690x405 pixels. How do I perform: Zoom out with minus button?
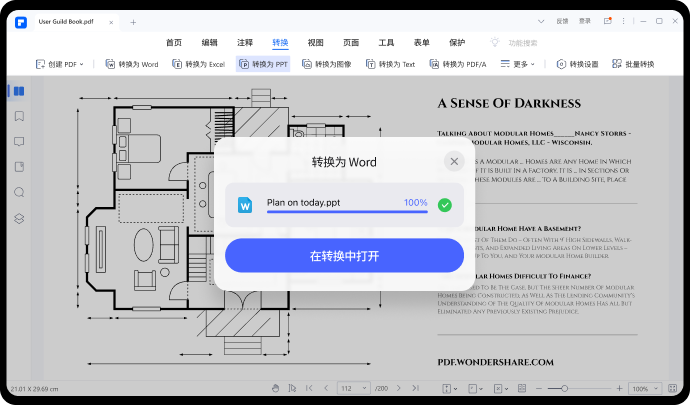click(x=539, y=388)
